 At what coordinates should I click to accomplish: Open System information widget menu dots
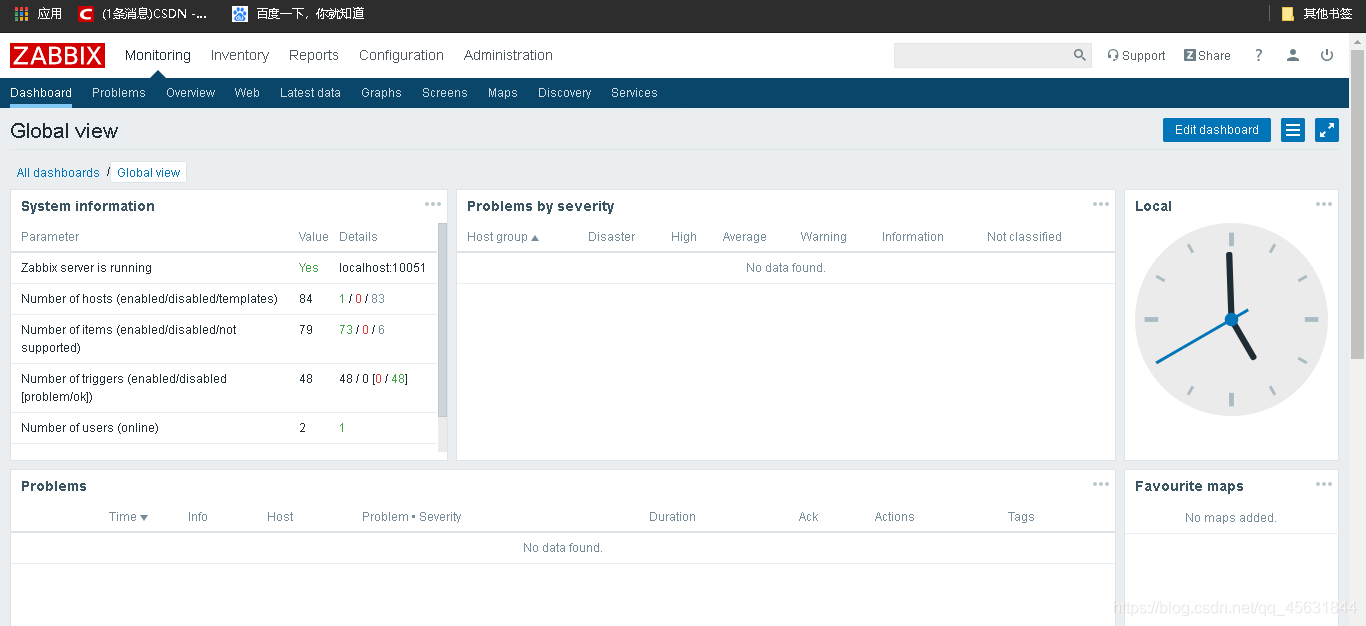tap(433, 204)
